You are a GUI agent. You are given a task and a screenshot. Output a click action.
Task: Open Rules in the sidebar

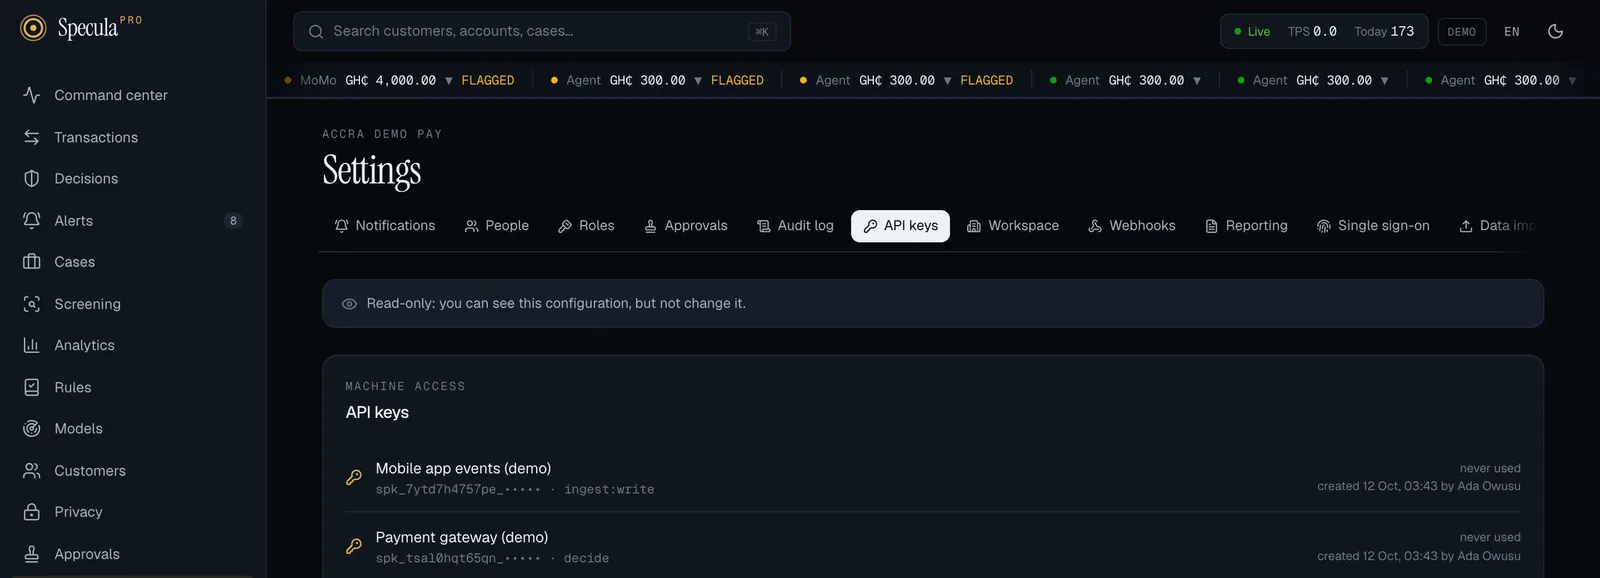coord(133,387)
